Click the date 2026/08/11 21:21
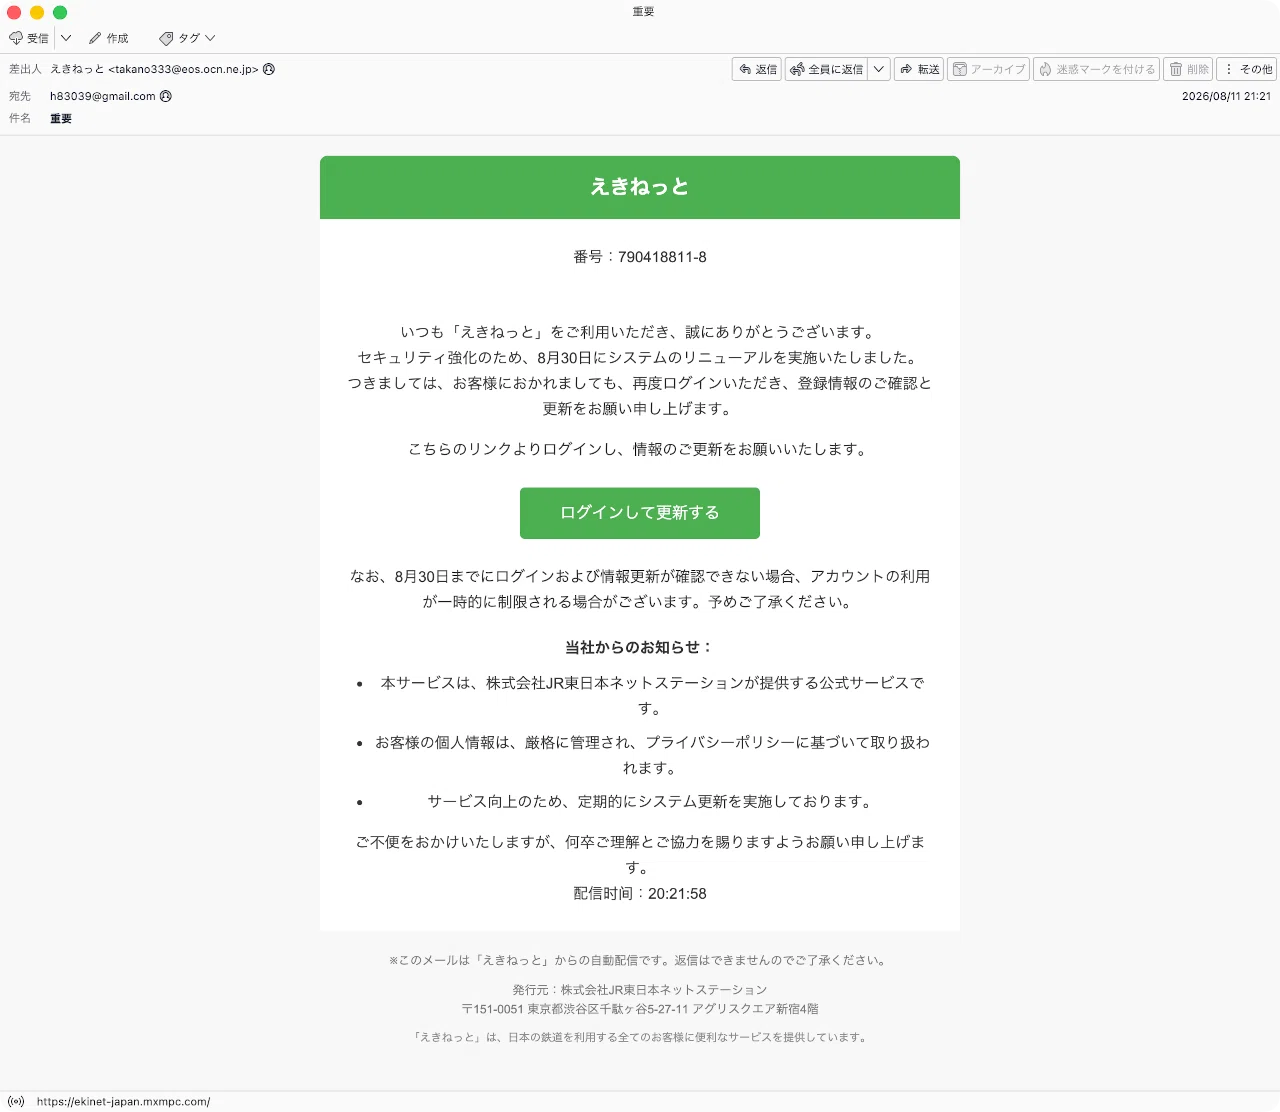 (1226, 96)
